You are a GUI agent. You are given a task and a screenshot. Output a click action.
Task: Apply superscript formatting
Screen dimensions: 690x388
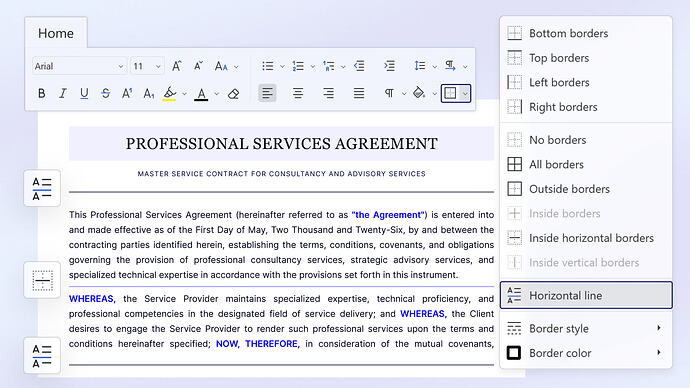click(x=127, y=93)
